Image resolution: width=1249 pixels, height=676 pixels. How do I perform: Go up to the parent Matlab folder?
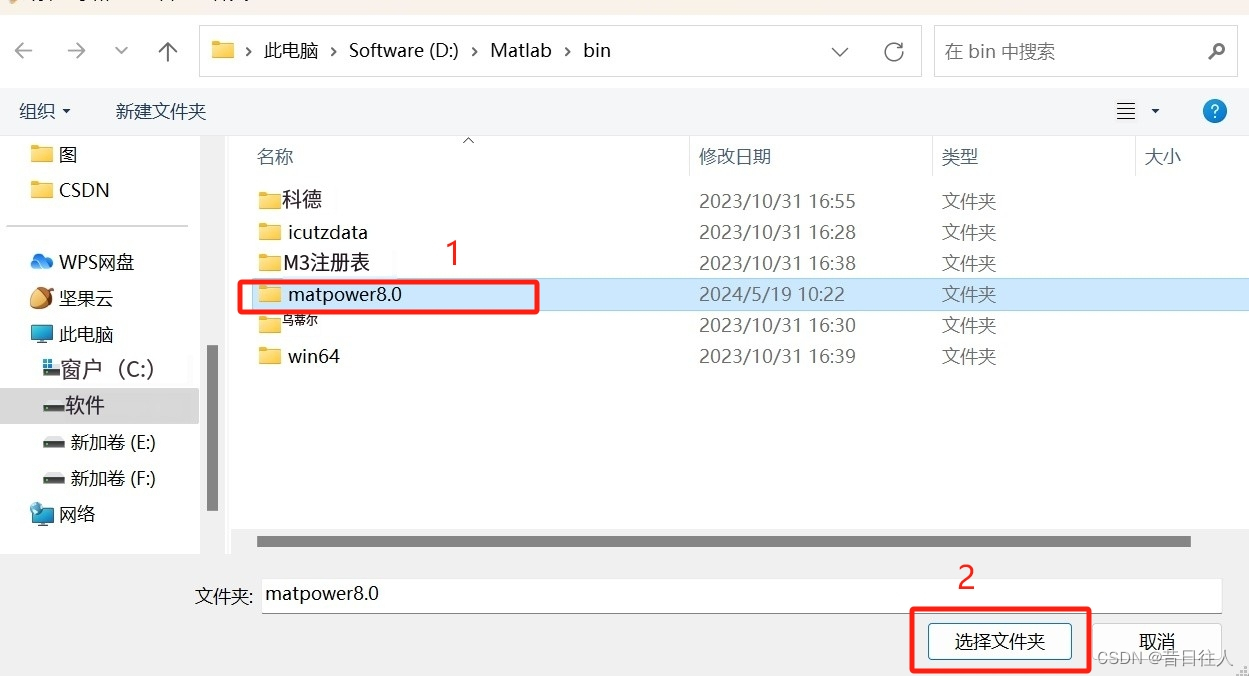(167, 50)
